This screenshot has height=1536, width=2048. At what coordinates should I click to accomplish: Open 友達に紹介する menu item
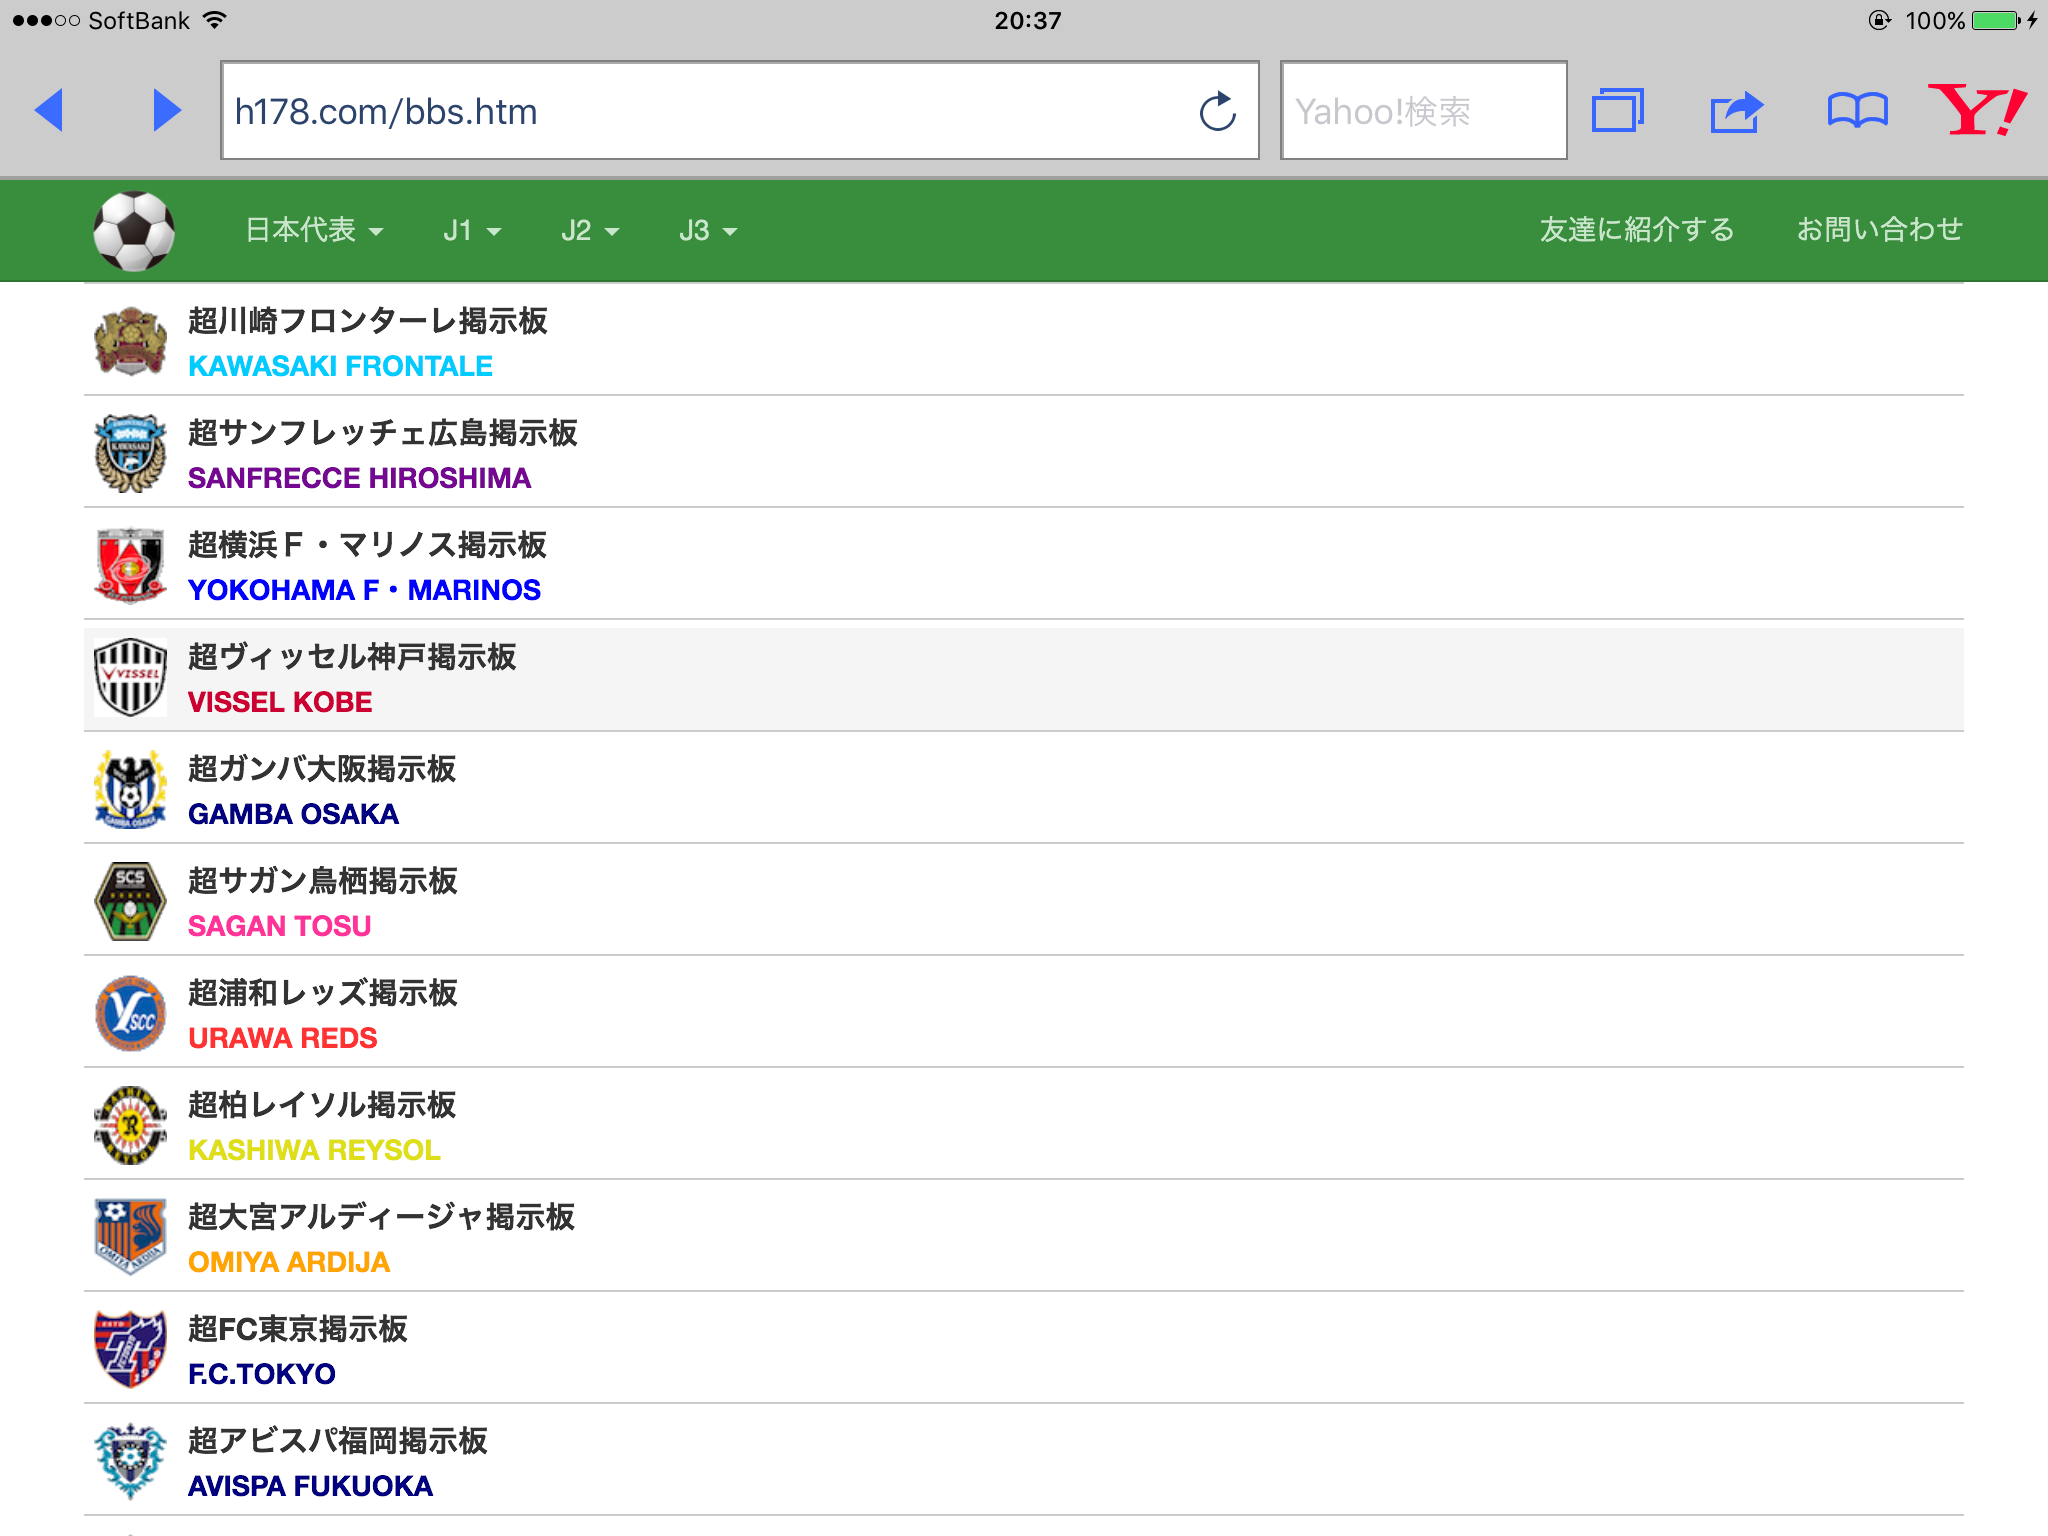coord(1636,230)
